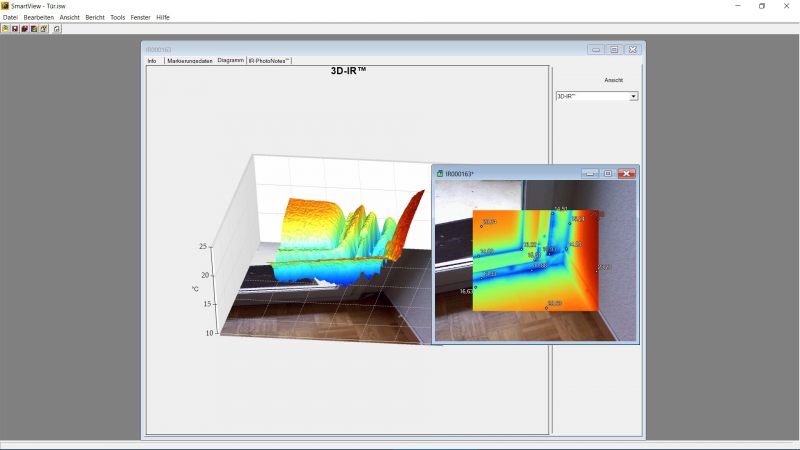800x450 pixels.
Task: Click the SmartView app icon in title bar
Action: 6,6
